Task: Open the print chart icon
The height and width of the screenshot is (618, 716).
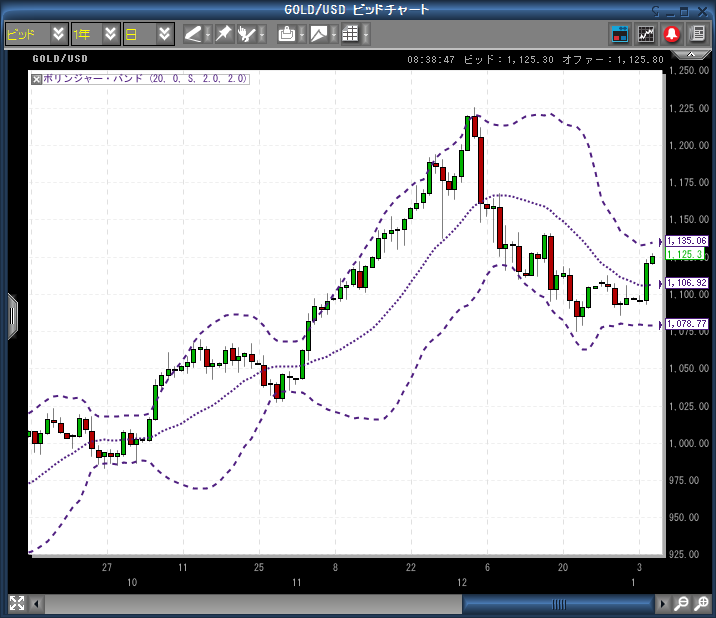Action: pos(286,34)
